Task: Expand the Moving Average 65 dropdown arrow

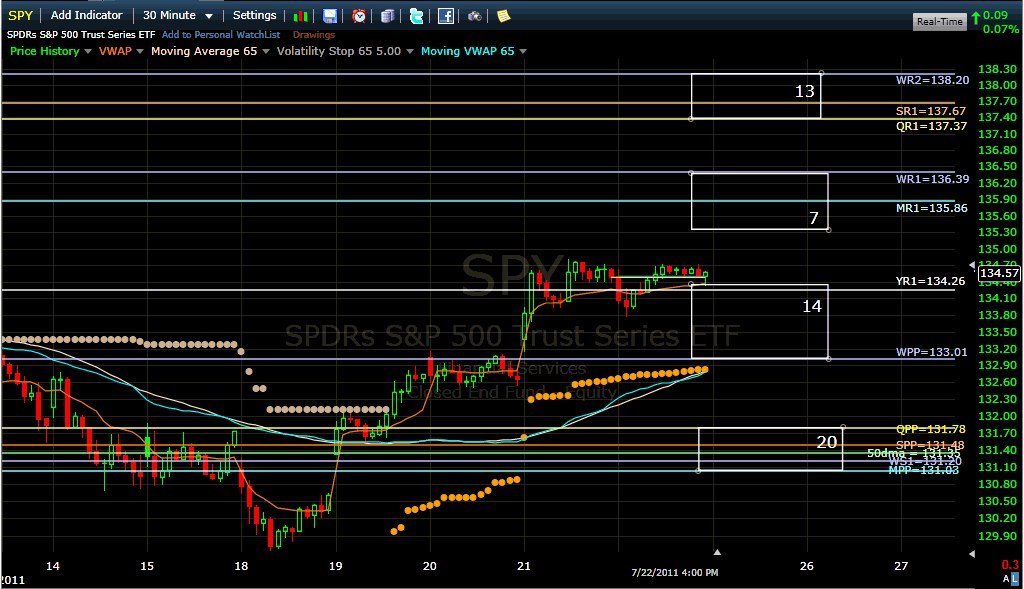Action: tap(266, 52)
